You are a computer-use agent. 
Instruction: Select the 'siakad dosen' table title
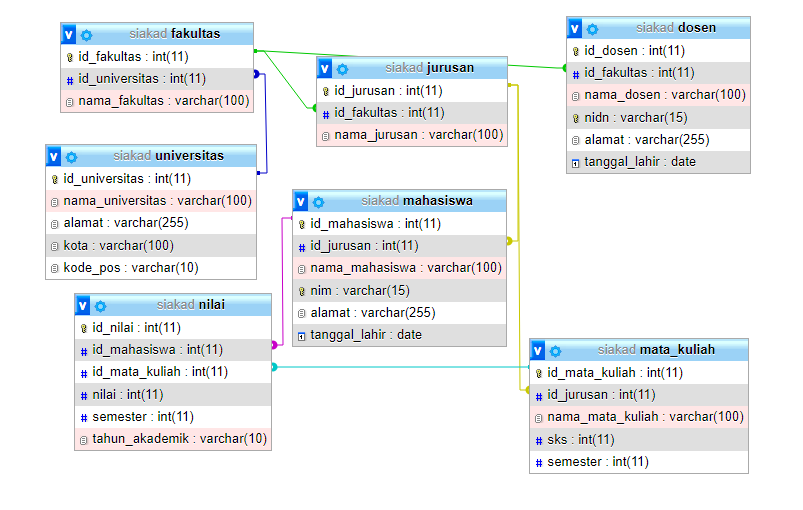point(676,28)
